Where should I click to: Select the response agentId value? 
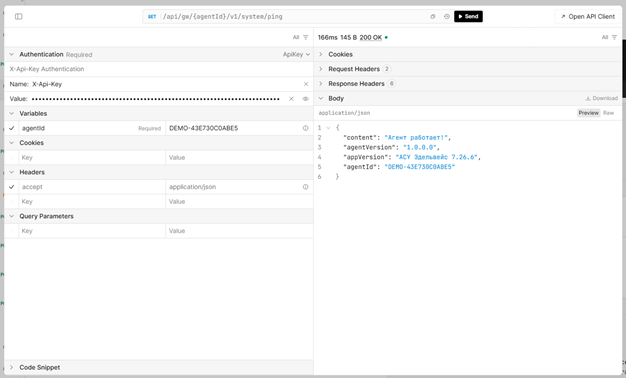click(x=420, y=167)
